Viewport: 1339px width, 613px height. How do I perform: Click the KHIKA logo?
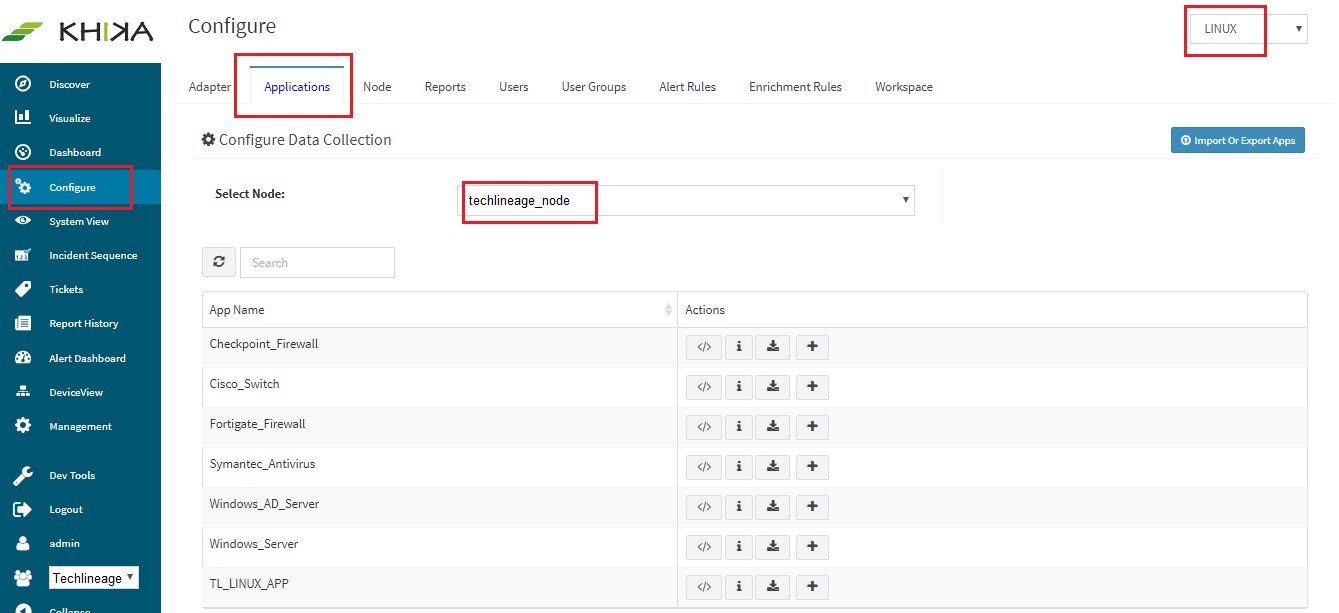coord(78,32)
